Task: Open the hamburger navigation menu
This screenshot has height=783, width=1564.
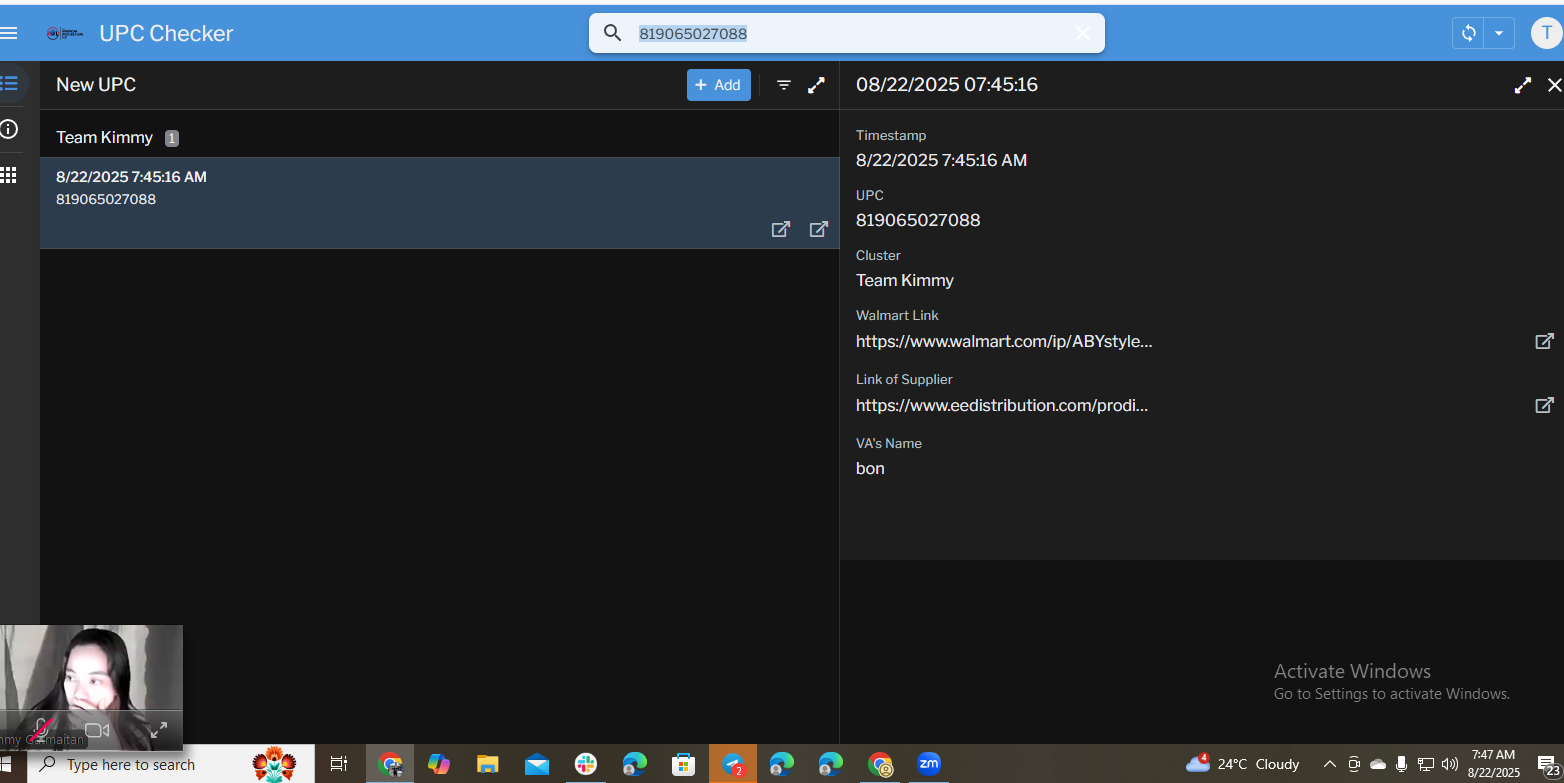Action: pyautogui.click(x=9, y=33)
